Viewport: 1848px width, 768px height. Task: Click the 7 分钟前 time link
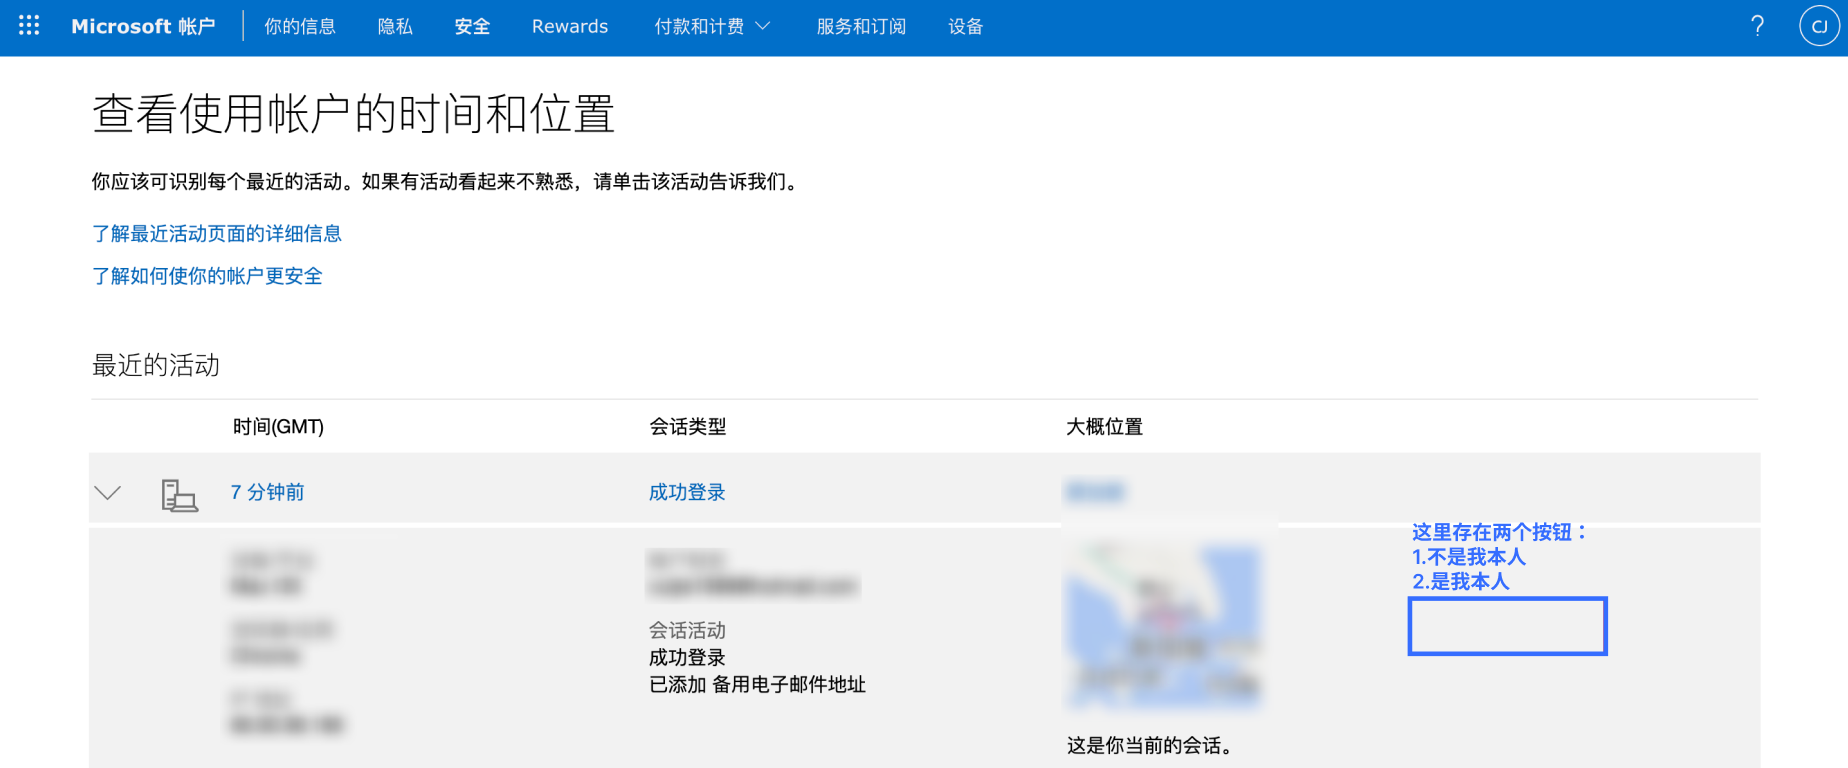point(267,492)
